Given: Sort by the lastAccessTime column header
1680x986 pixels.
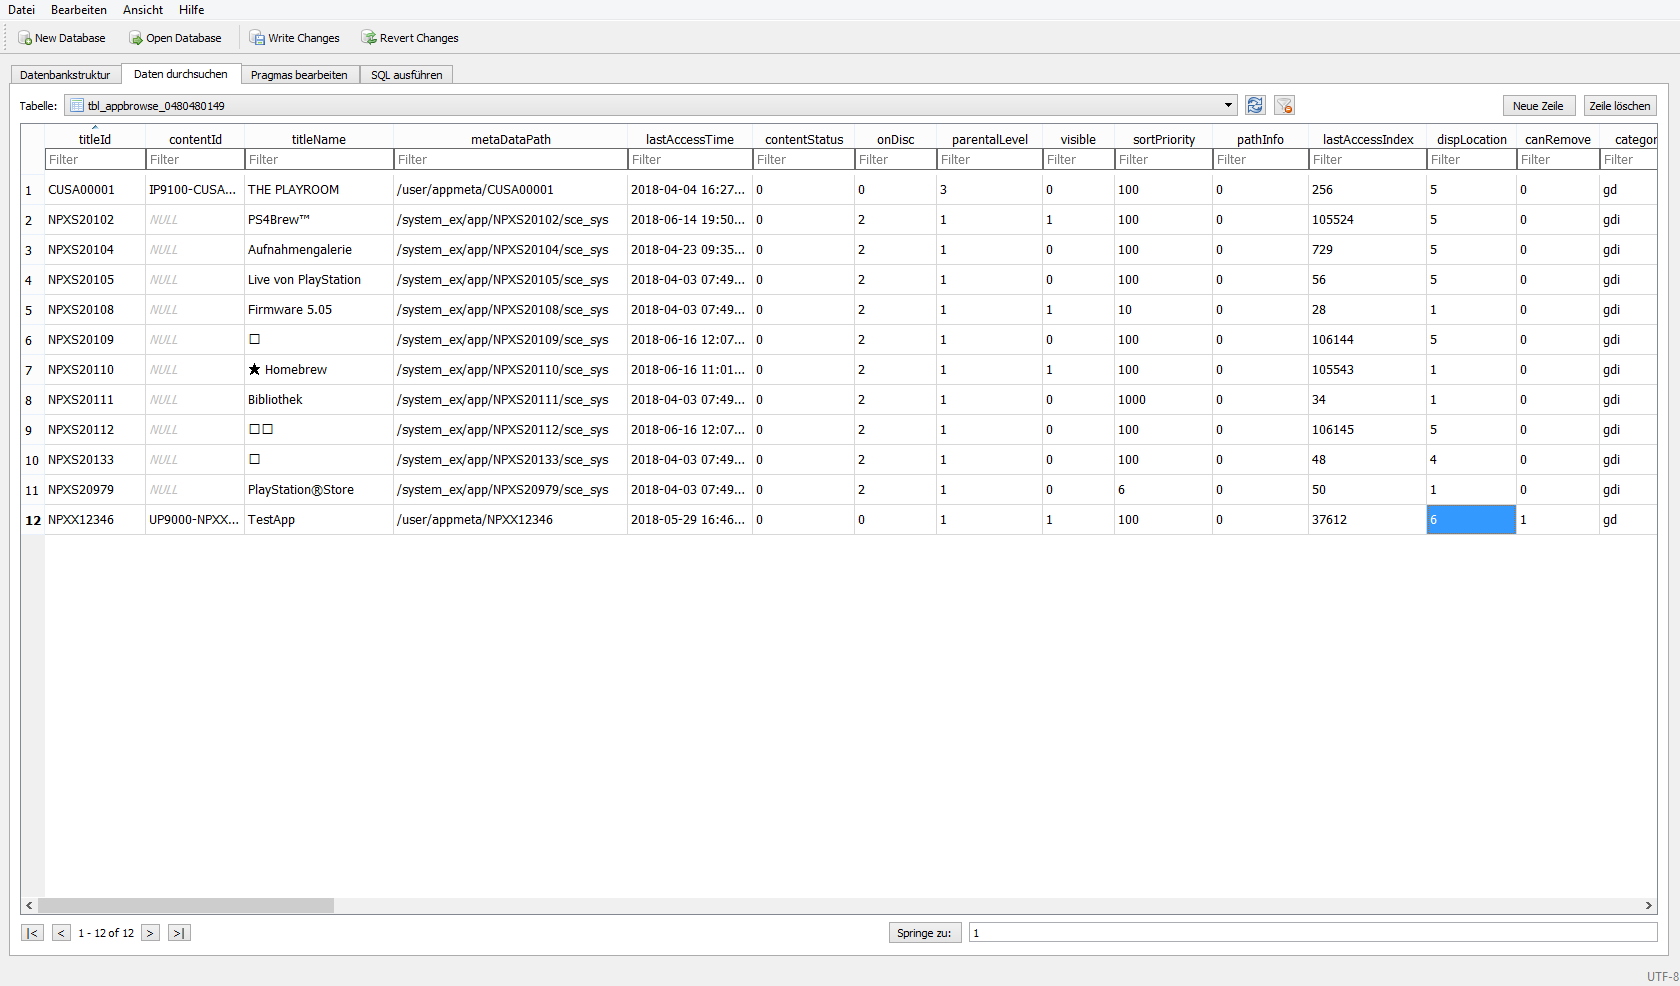Looking at the screenshot, I should [x=689, y=139].
